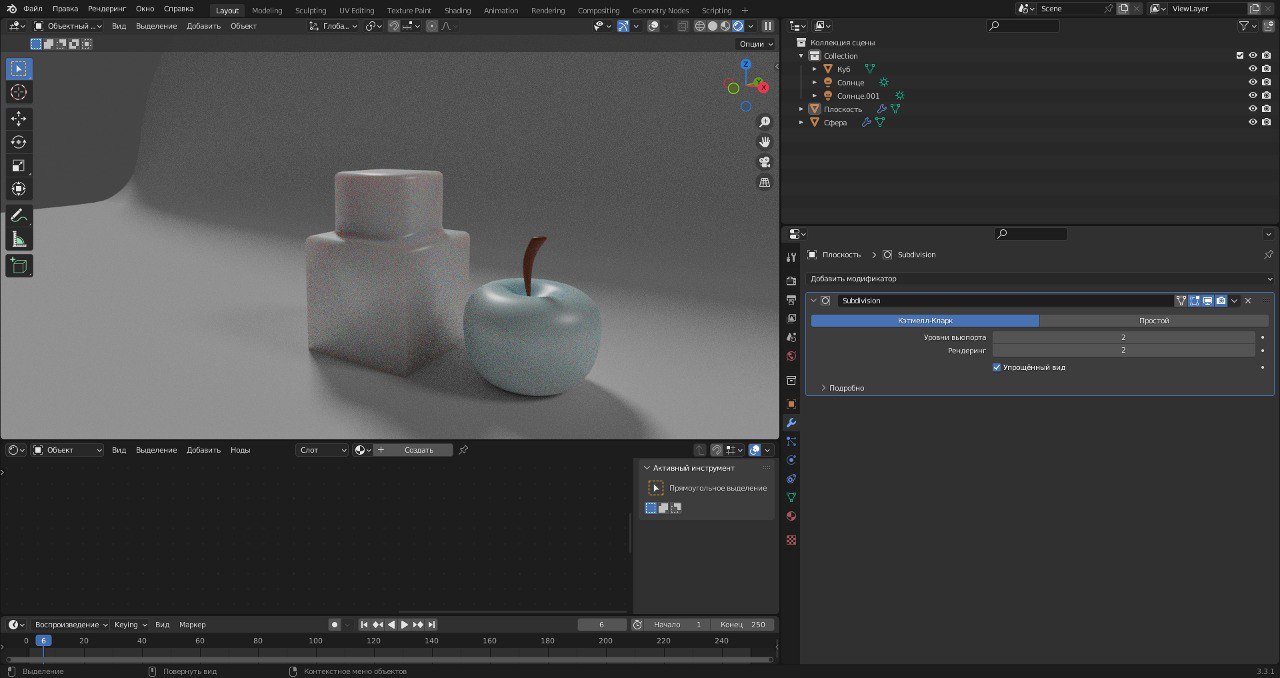Adjust the Уровни вьюпорта value field
Viewport: 1280px width, 678px height.
pyautogui.click(x=1123, y=337)
